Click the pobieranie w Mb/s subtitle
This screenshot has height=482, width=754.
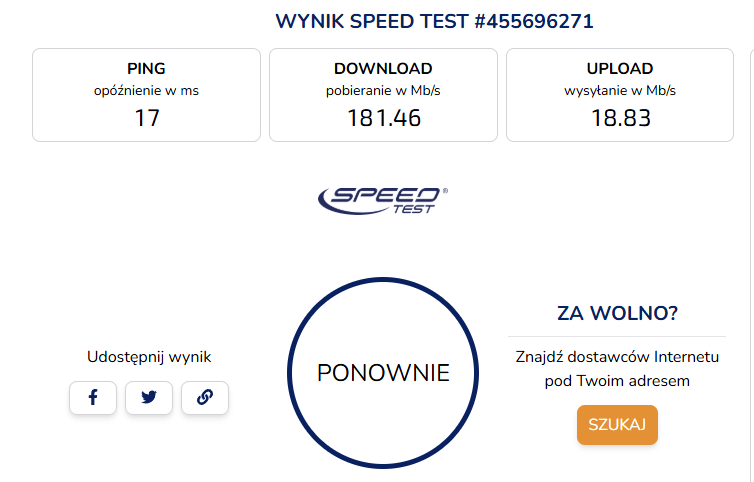pos(383,91)
